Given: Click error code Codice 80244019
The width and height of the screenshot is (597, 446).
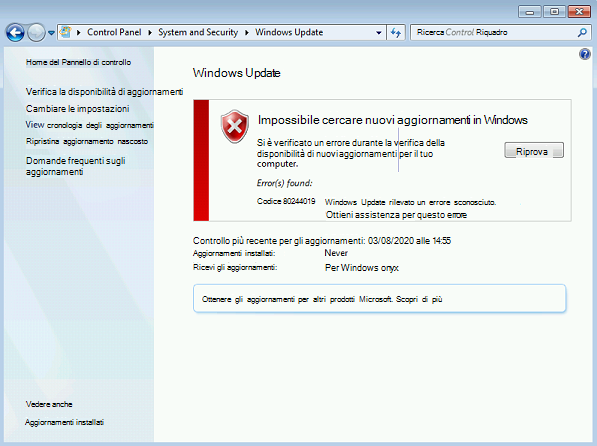Looking at the screenshot, I should tap(286, 201).
